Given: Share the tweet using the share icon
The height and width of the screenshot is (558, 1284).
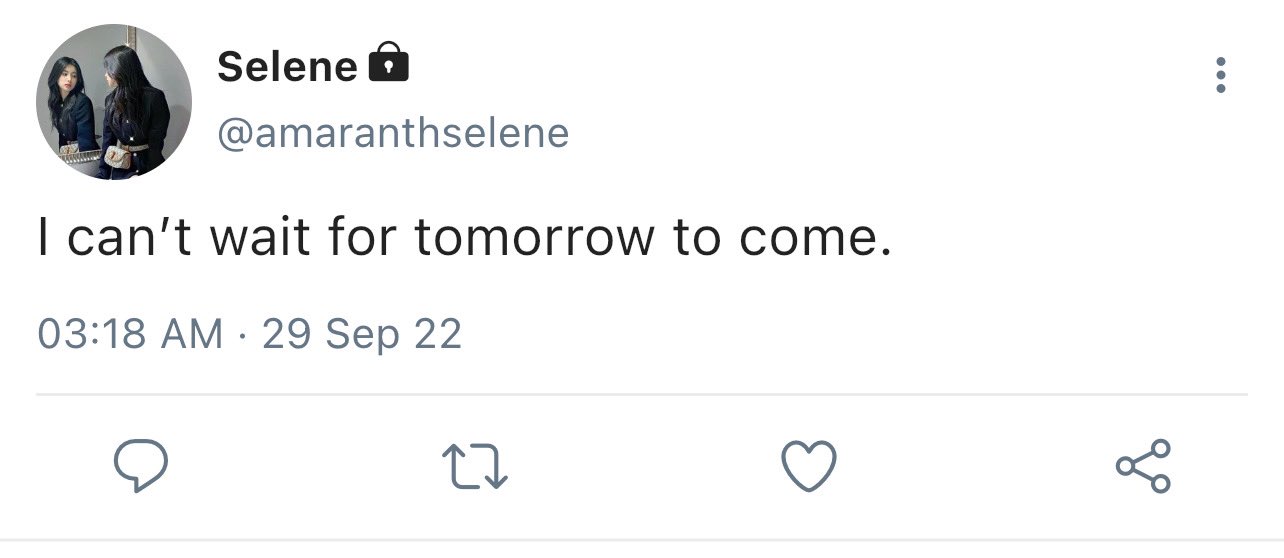Looking at the screenshot, I should tap(1142, 466).
